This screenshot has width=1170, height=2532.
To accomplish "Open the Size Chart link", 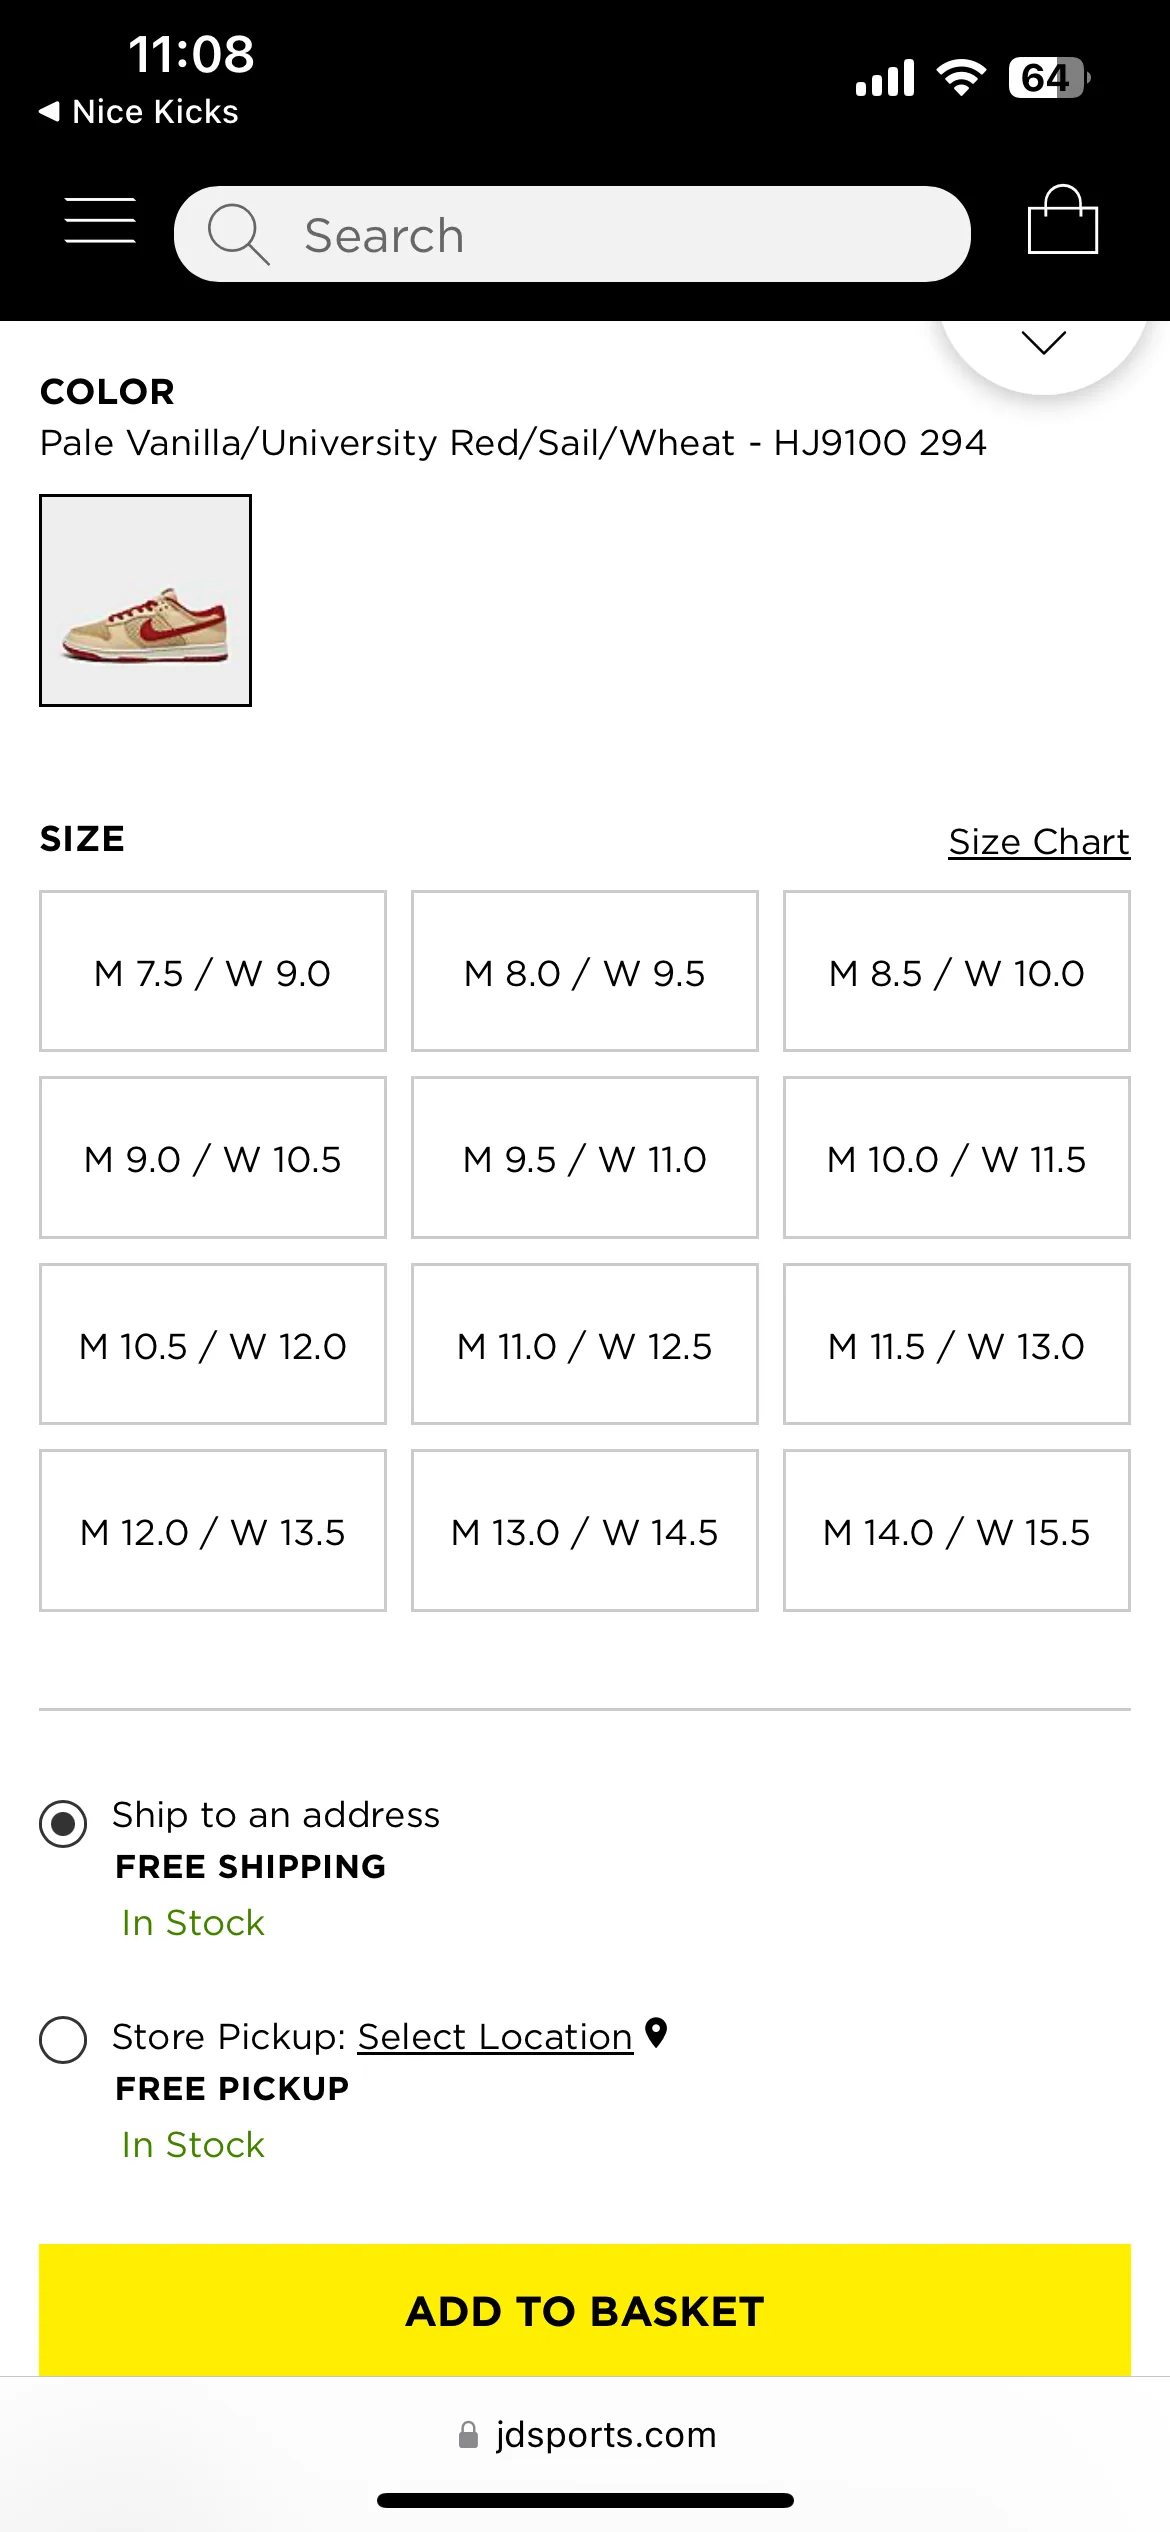I will (1039, 842).
